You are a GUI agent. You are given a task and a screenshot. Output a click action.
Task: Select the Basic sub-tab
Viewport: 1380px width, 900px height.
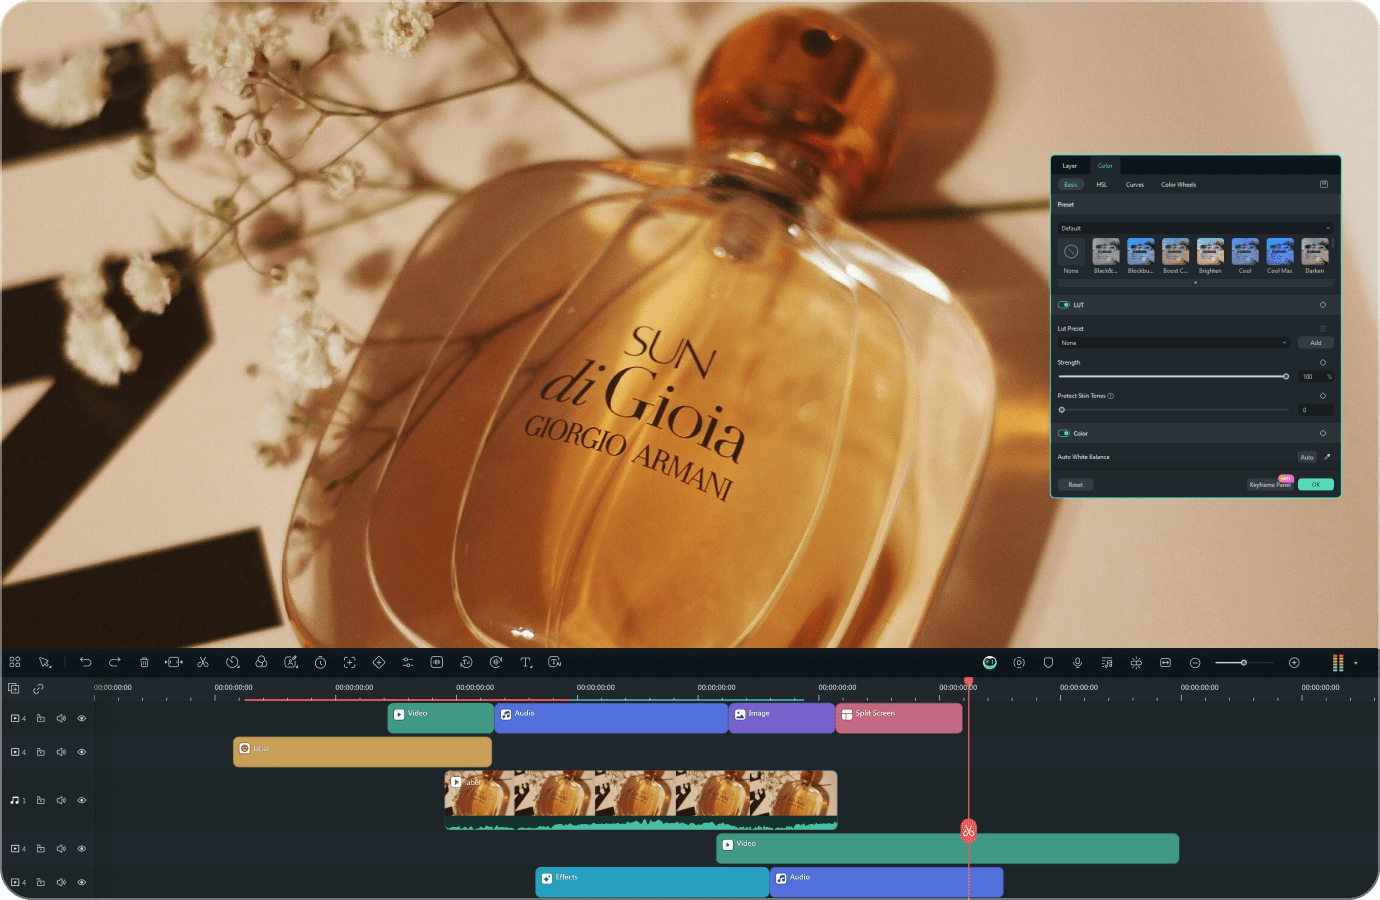click(x=1070, y=185)
